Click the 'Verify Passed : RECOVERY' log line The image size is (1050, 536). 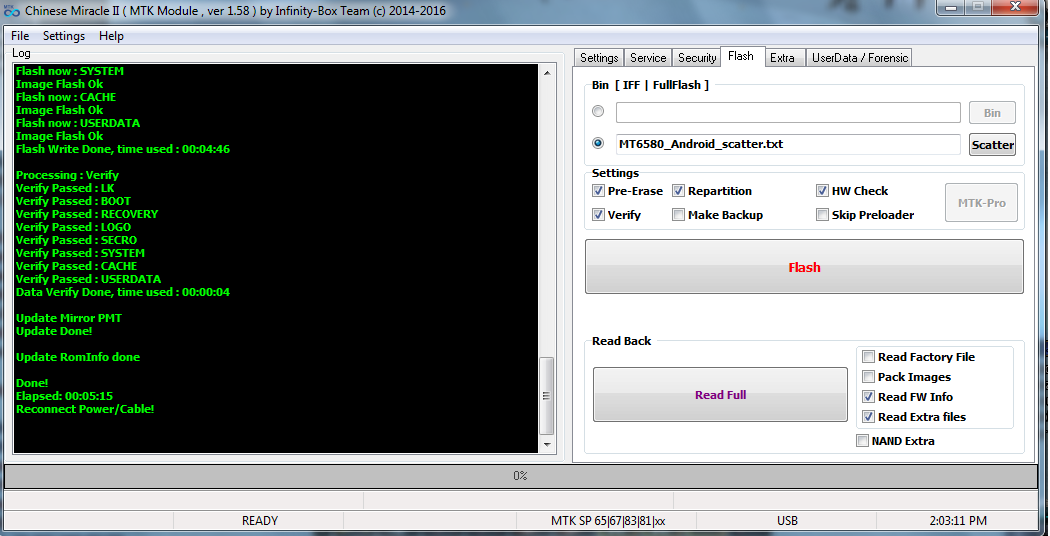[87, 214]
